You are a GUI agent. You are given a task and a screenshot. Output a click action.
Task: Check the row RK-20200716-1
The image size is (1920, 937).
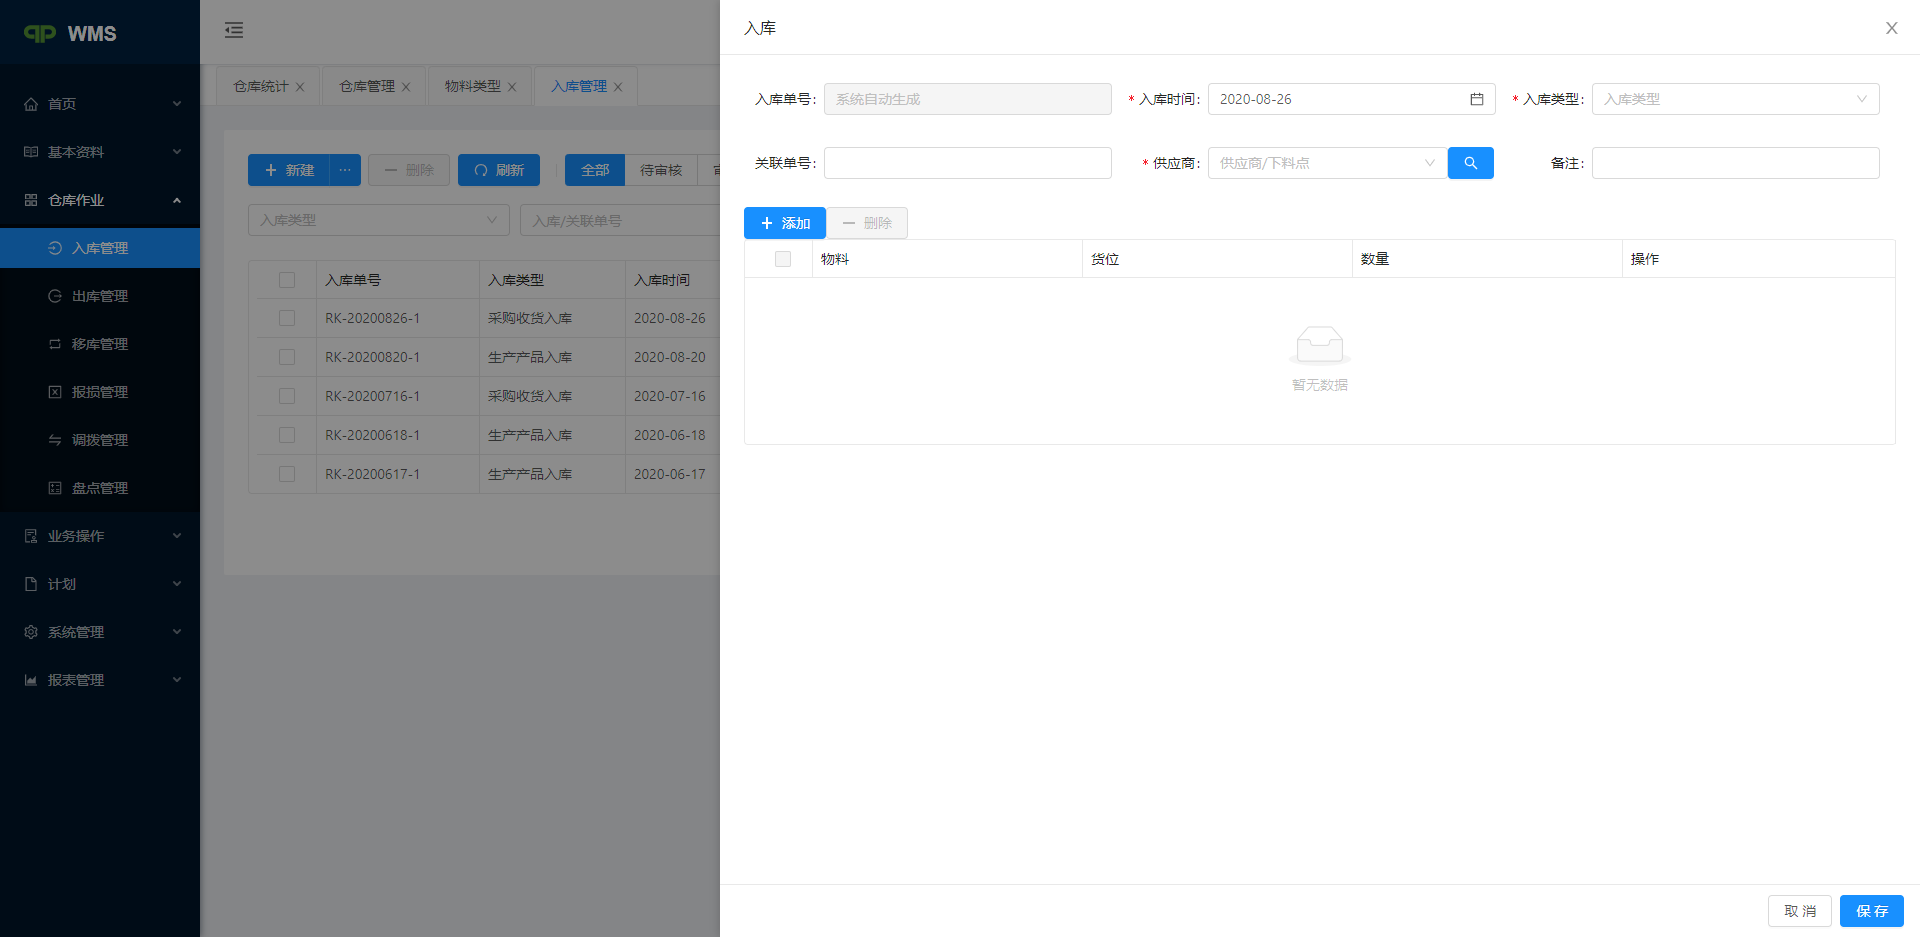[x=287, y=396]
